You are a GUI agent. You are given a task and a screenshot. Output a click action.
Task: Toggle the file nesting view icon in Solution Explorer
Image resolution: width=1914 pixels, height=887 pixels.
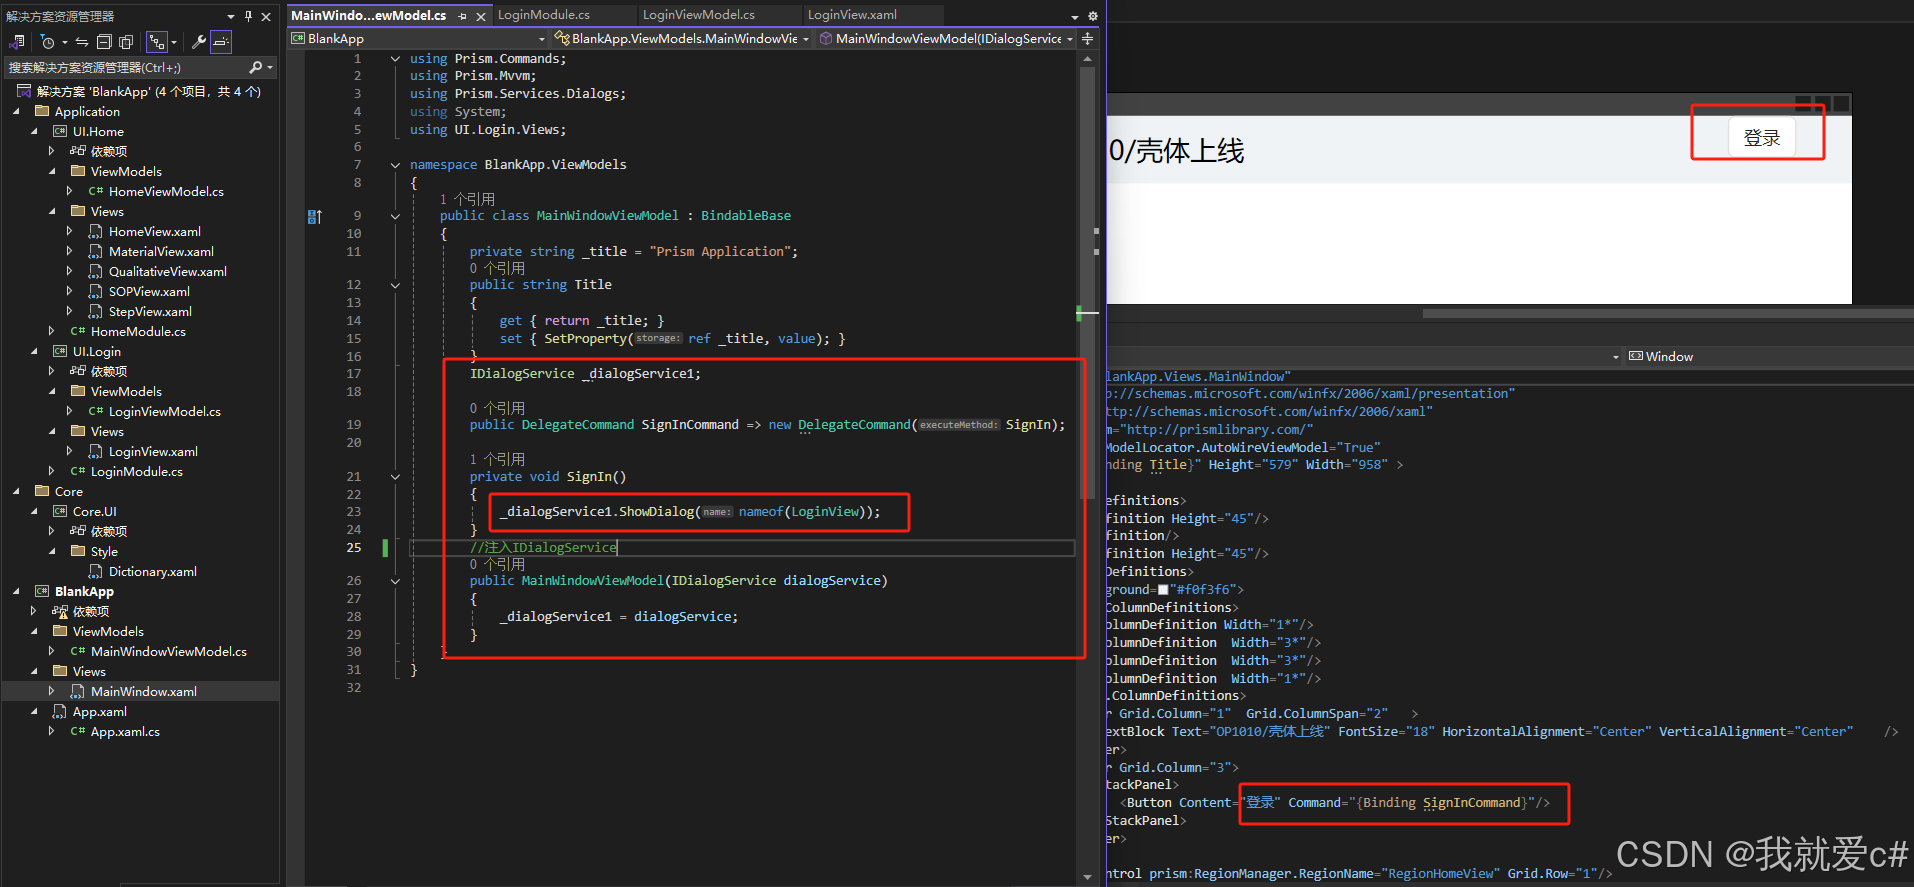156,42
